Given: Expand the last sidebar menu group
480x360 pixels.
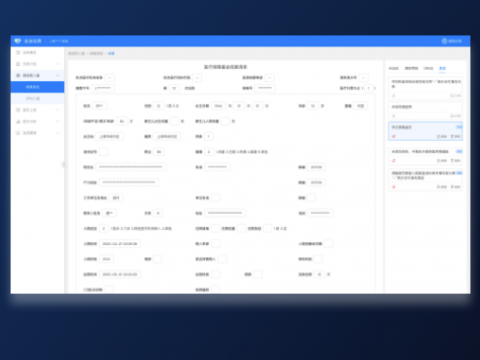Looking at the screenshot, I should tap(37, 133).
